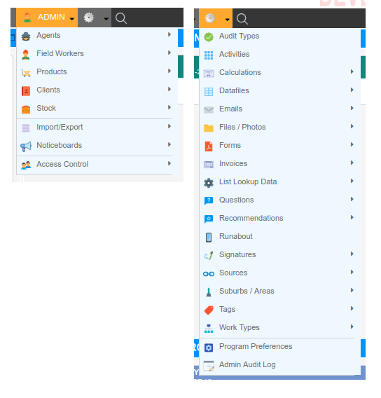Open Admin Audit Log
Screen dimensions: 381x398
pyautogui.click(x=247, y=365)
